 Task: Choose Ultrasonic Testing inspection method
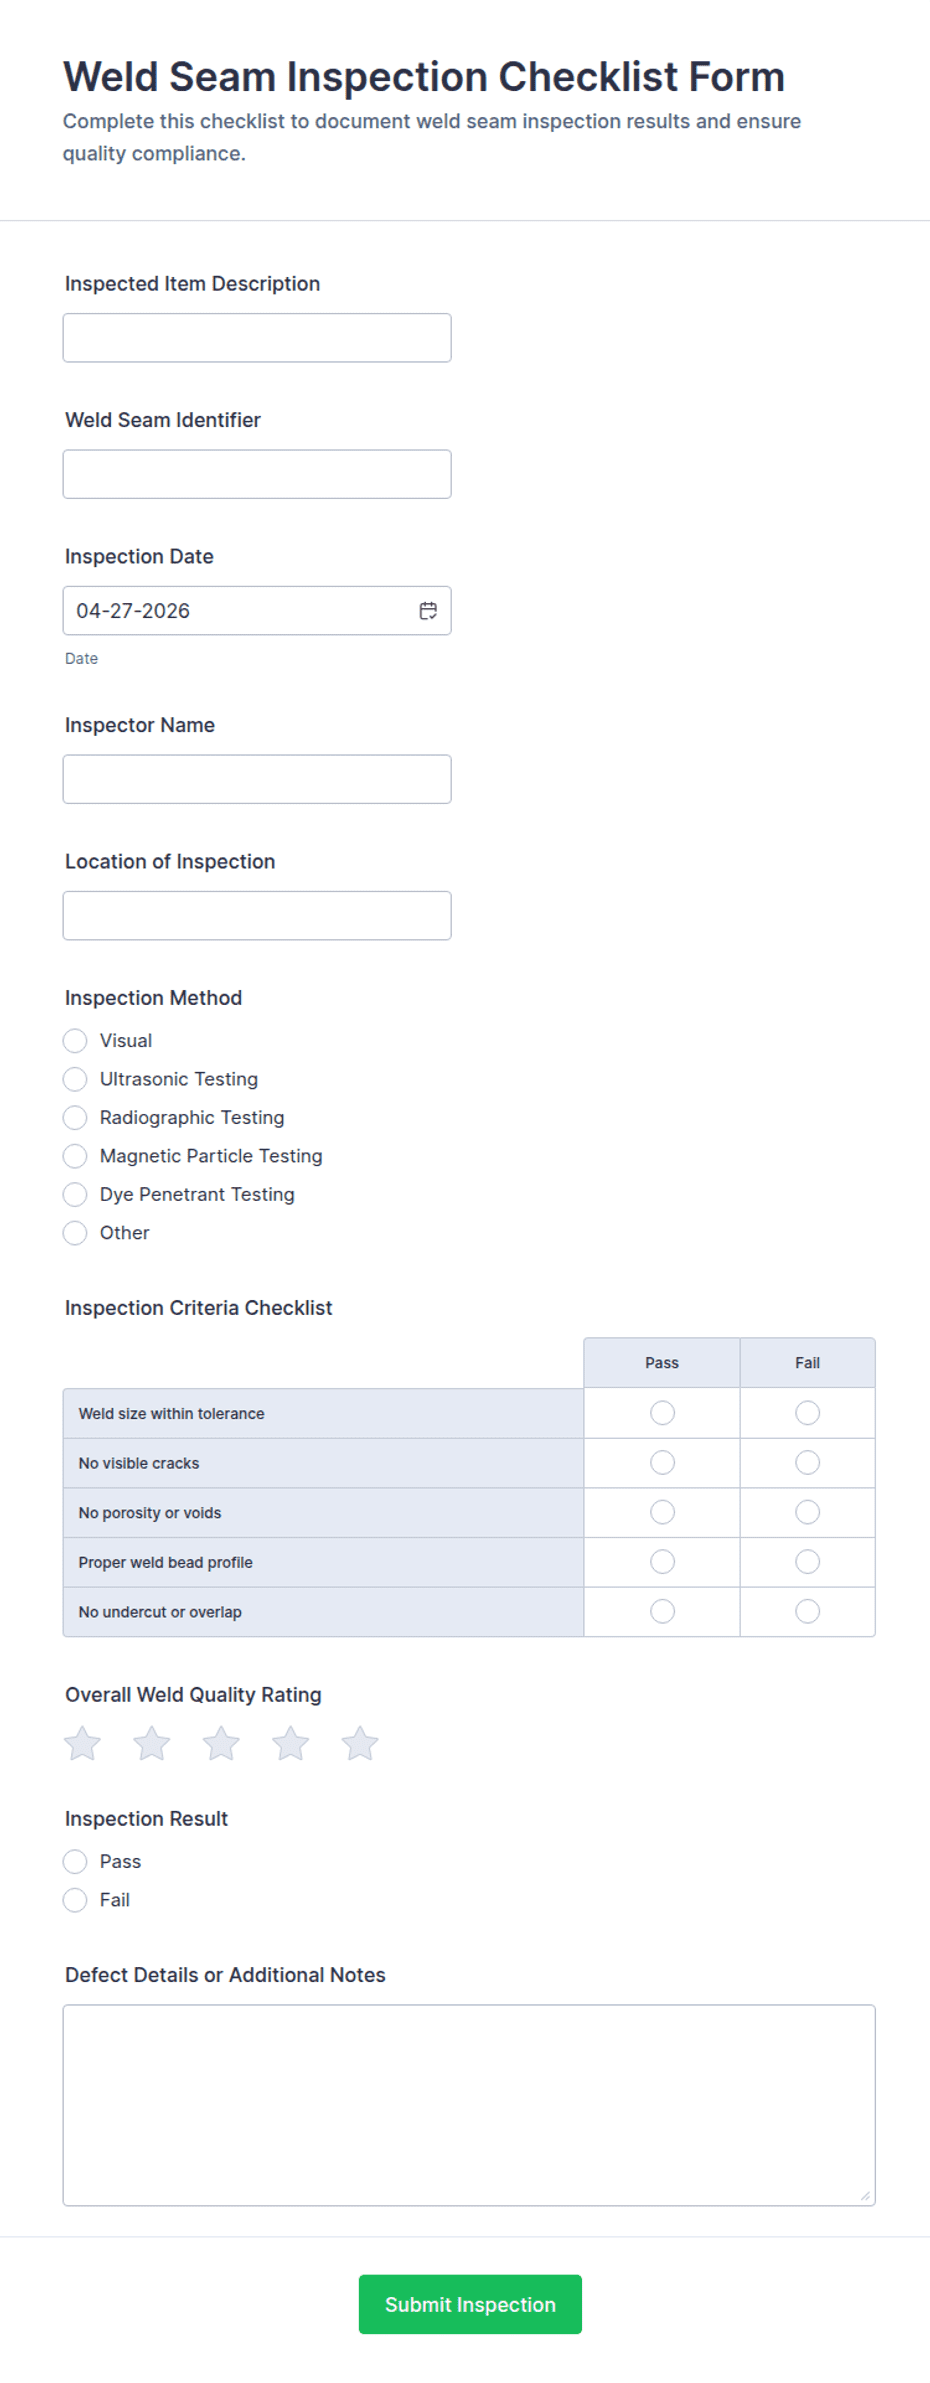pos(75,1079)
